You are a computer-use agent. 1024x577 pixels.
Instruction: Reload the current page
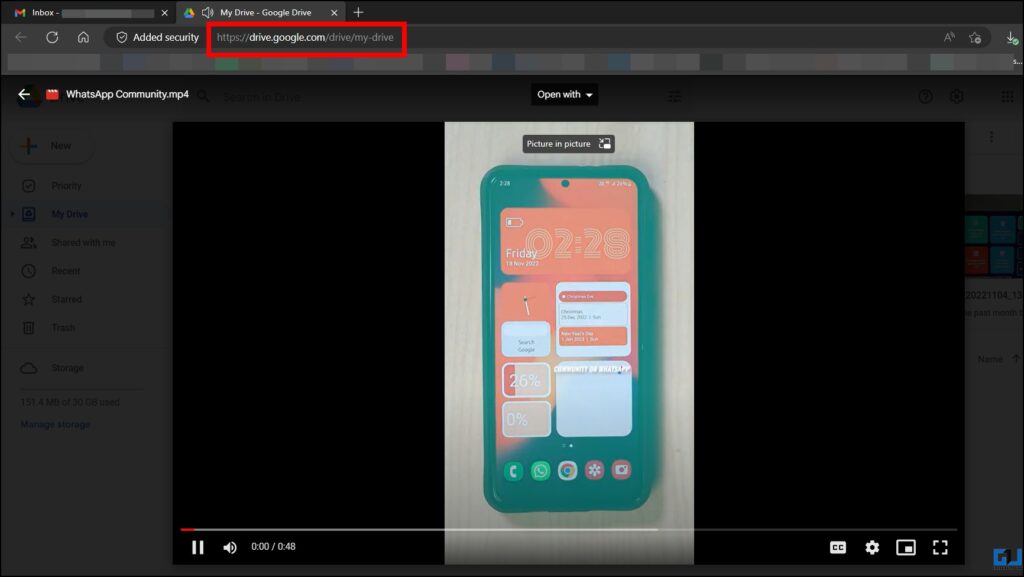pos(52,37)
